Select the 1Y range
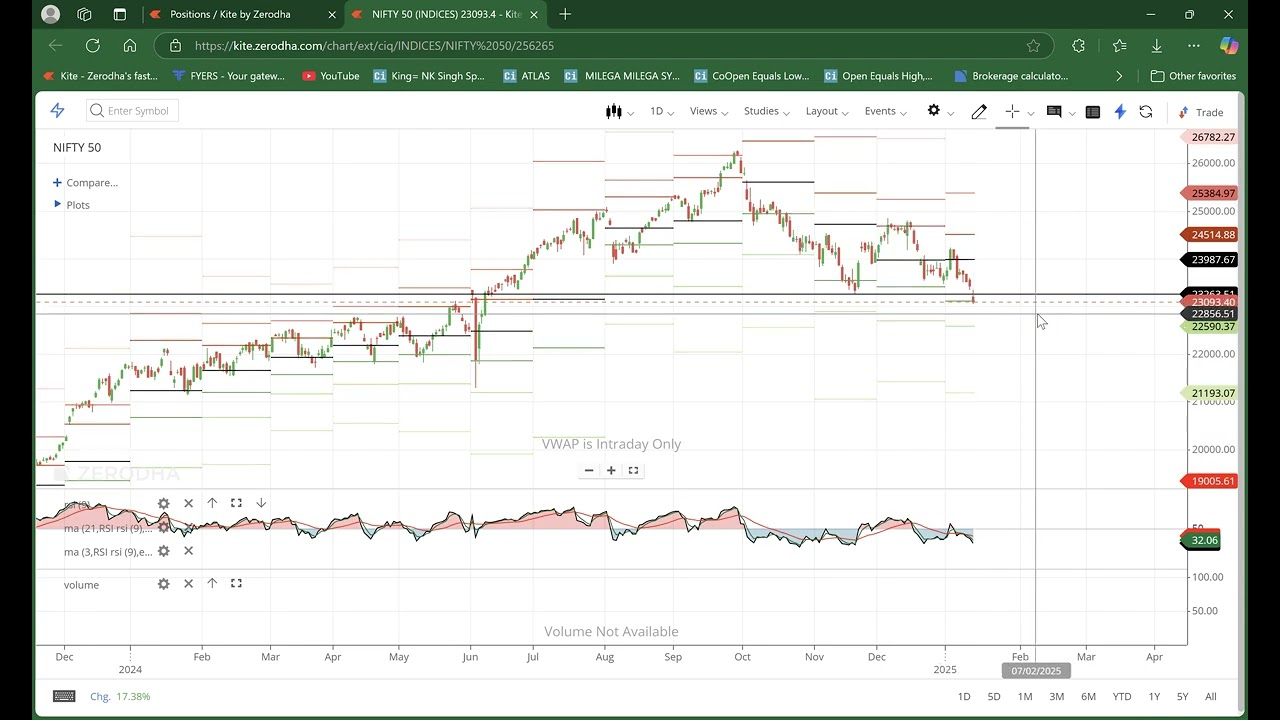 coord(1154,696)
